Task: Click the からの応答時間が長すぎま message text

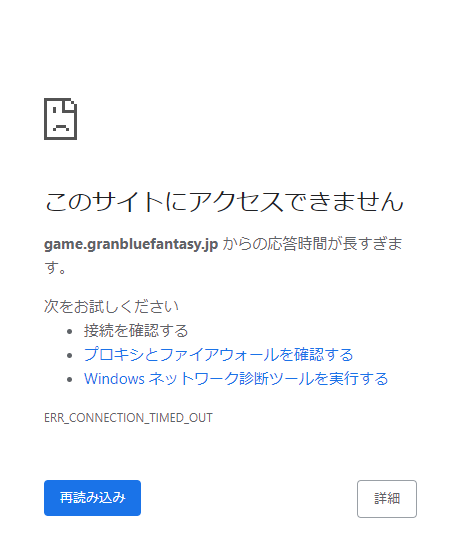Action: click(x=312, y=244)
